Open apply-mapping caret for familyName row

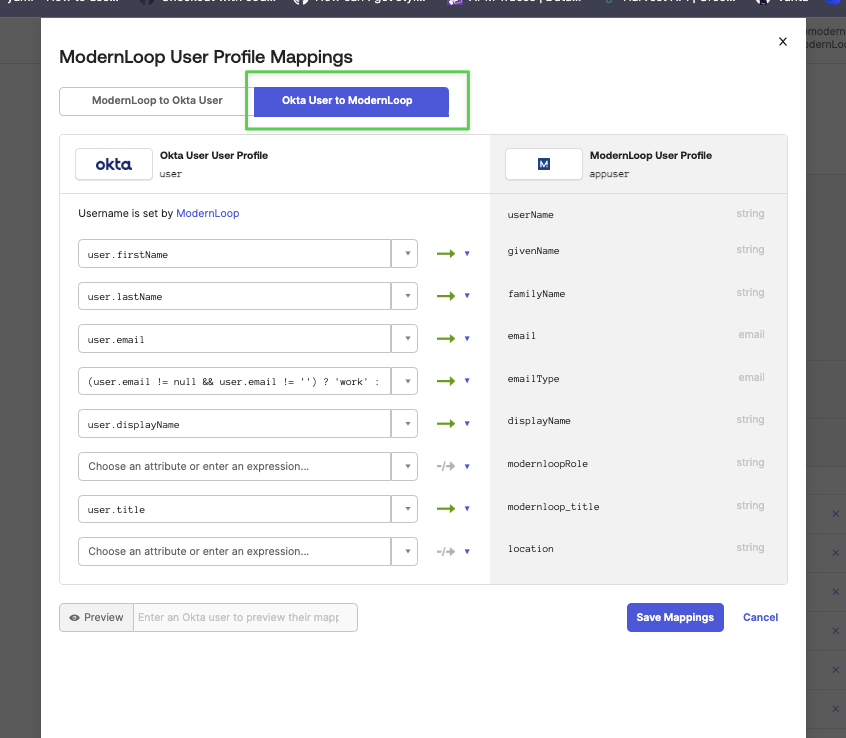click(467, 296)
